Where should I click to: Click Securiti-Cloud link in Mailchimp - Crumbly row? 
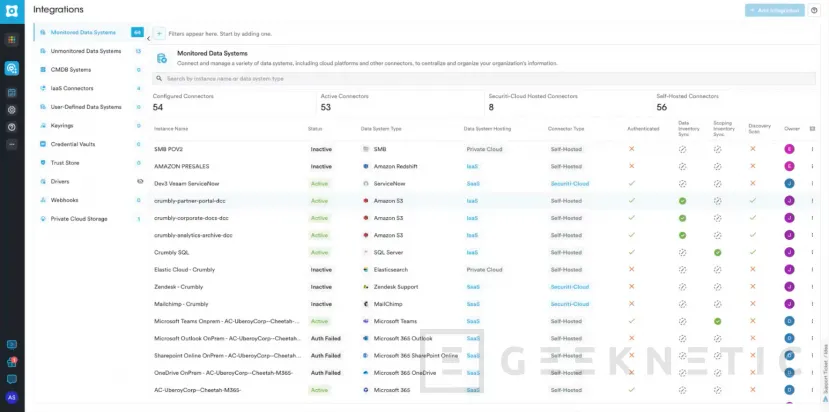(569, 304)
